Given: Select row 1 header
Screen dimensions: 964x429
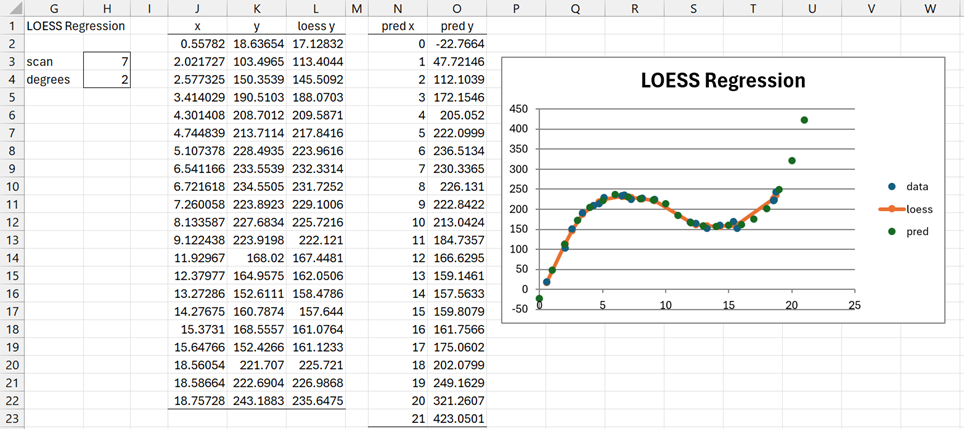Looking at the screenshot, I should click(x=7, y=26).
